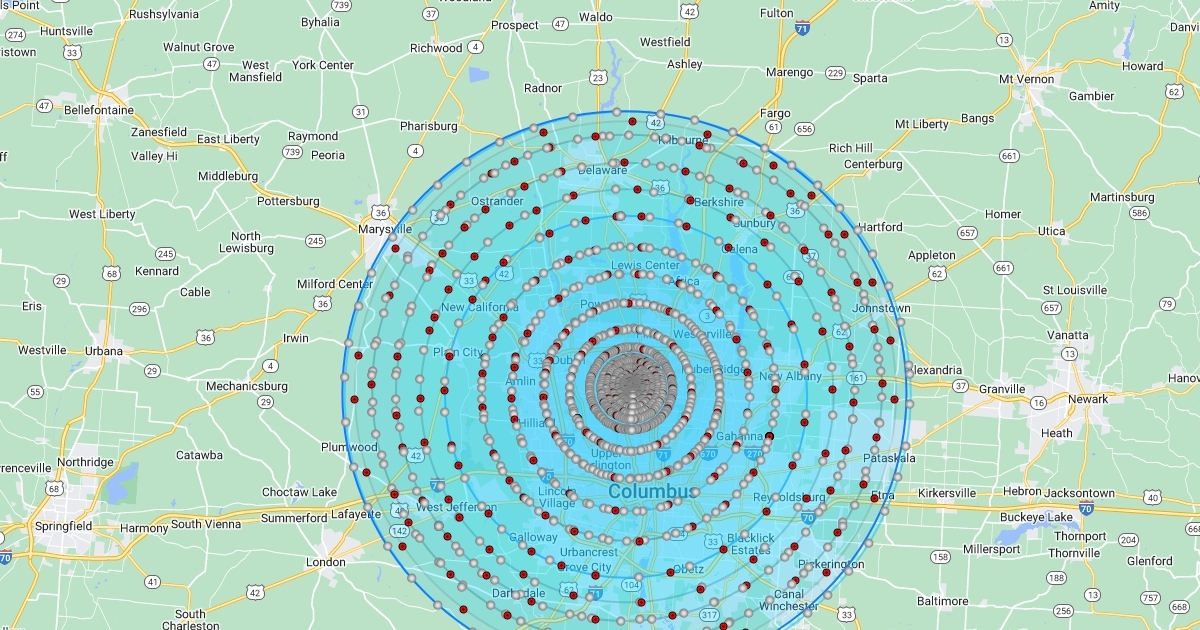The image size is (1200, 630).
Task: Click the route 161 shield near New Albany
Action: (x=856, y=378)
